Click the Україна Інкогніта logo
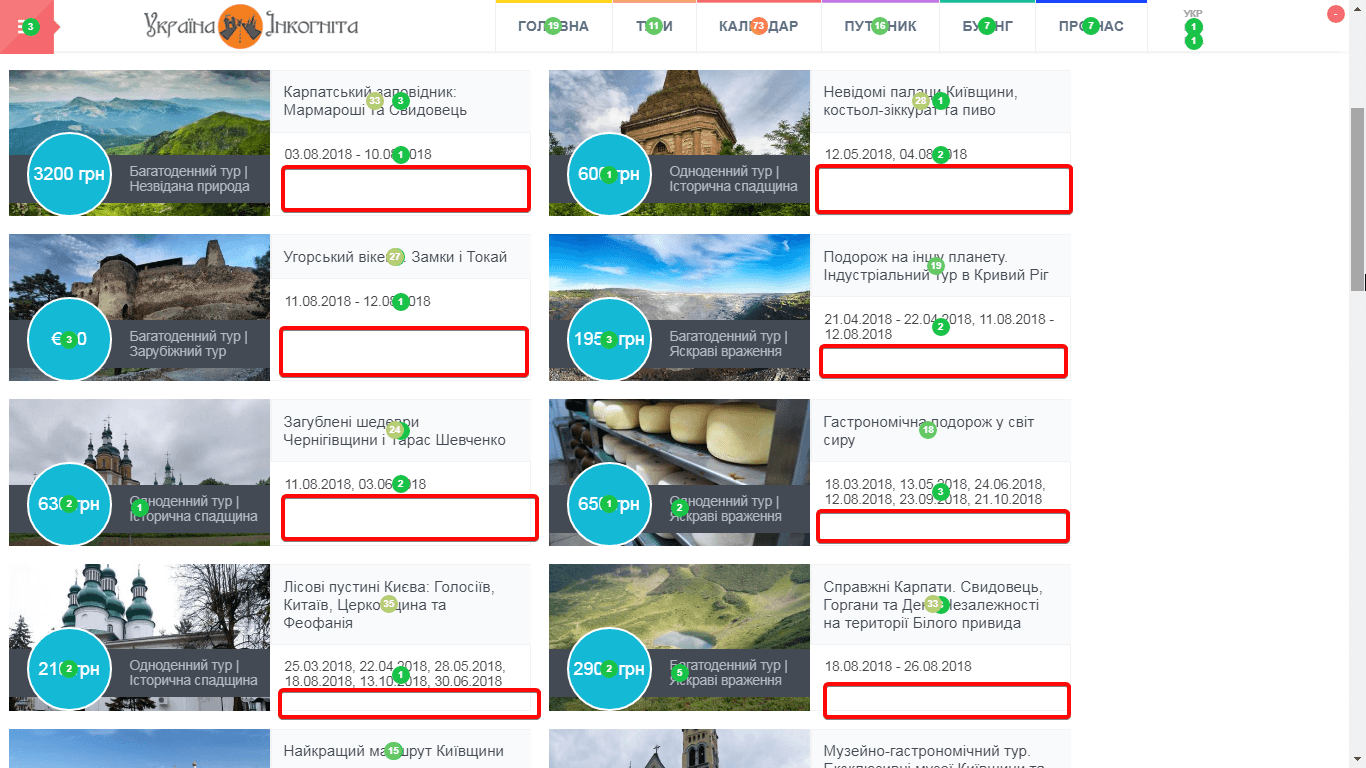The width and height of the screenshot is (1366, 768). (250, 26)
